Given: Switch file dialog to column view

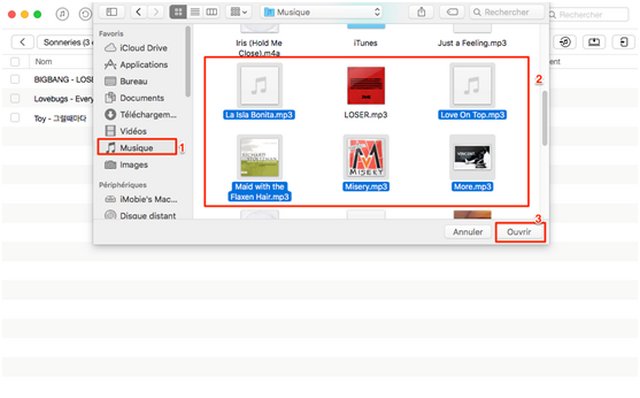Looking at the screenshot, I should (211, 12).
